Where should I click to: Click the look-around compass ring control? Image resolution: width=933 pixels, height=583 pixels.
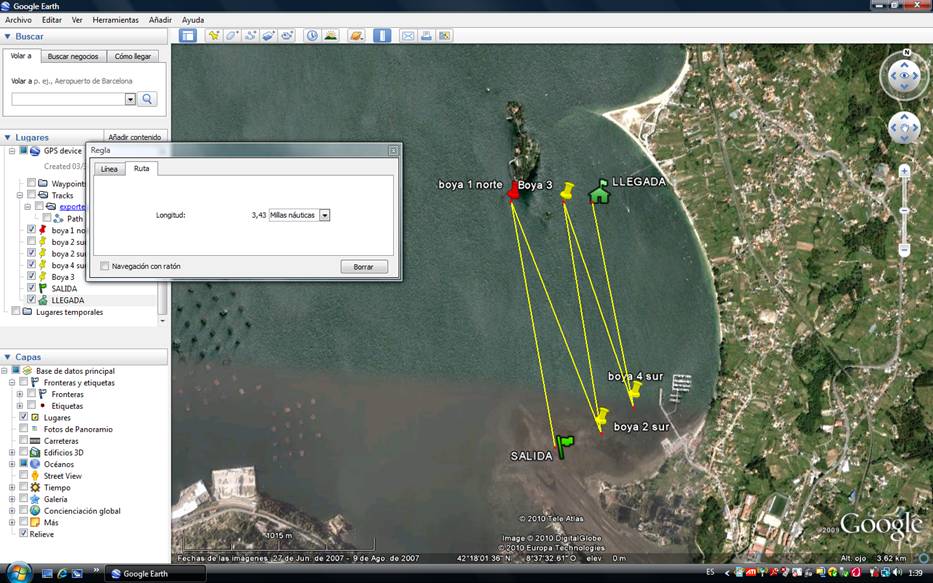(904, 76)
